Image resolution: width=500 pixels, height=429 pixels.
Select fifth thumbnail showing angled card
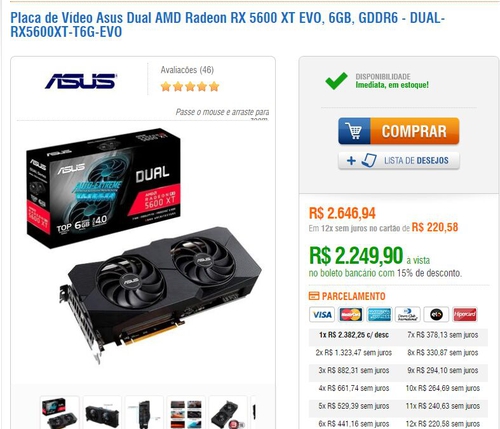(228, 413)
